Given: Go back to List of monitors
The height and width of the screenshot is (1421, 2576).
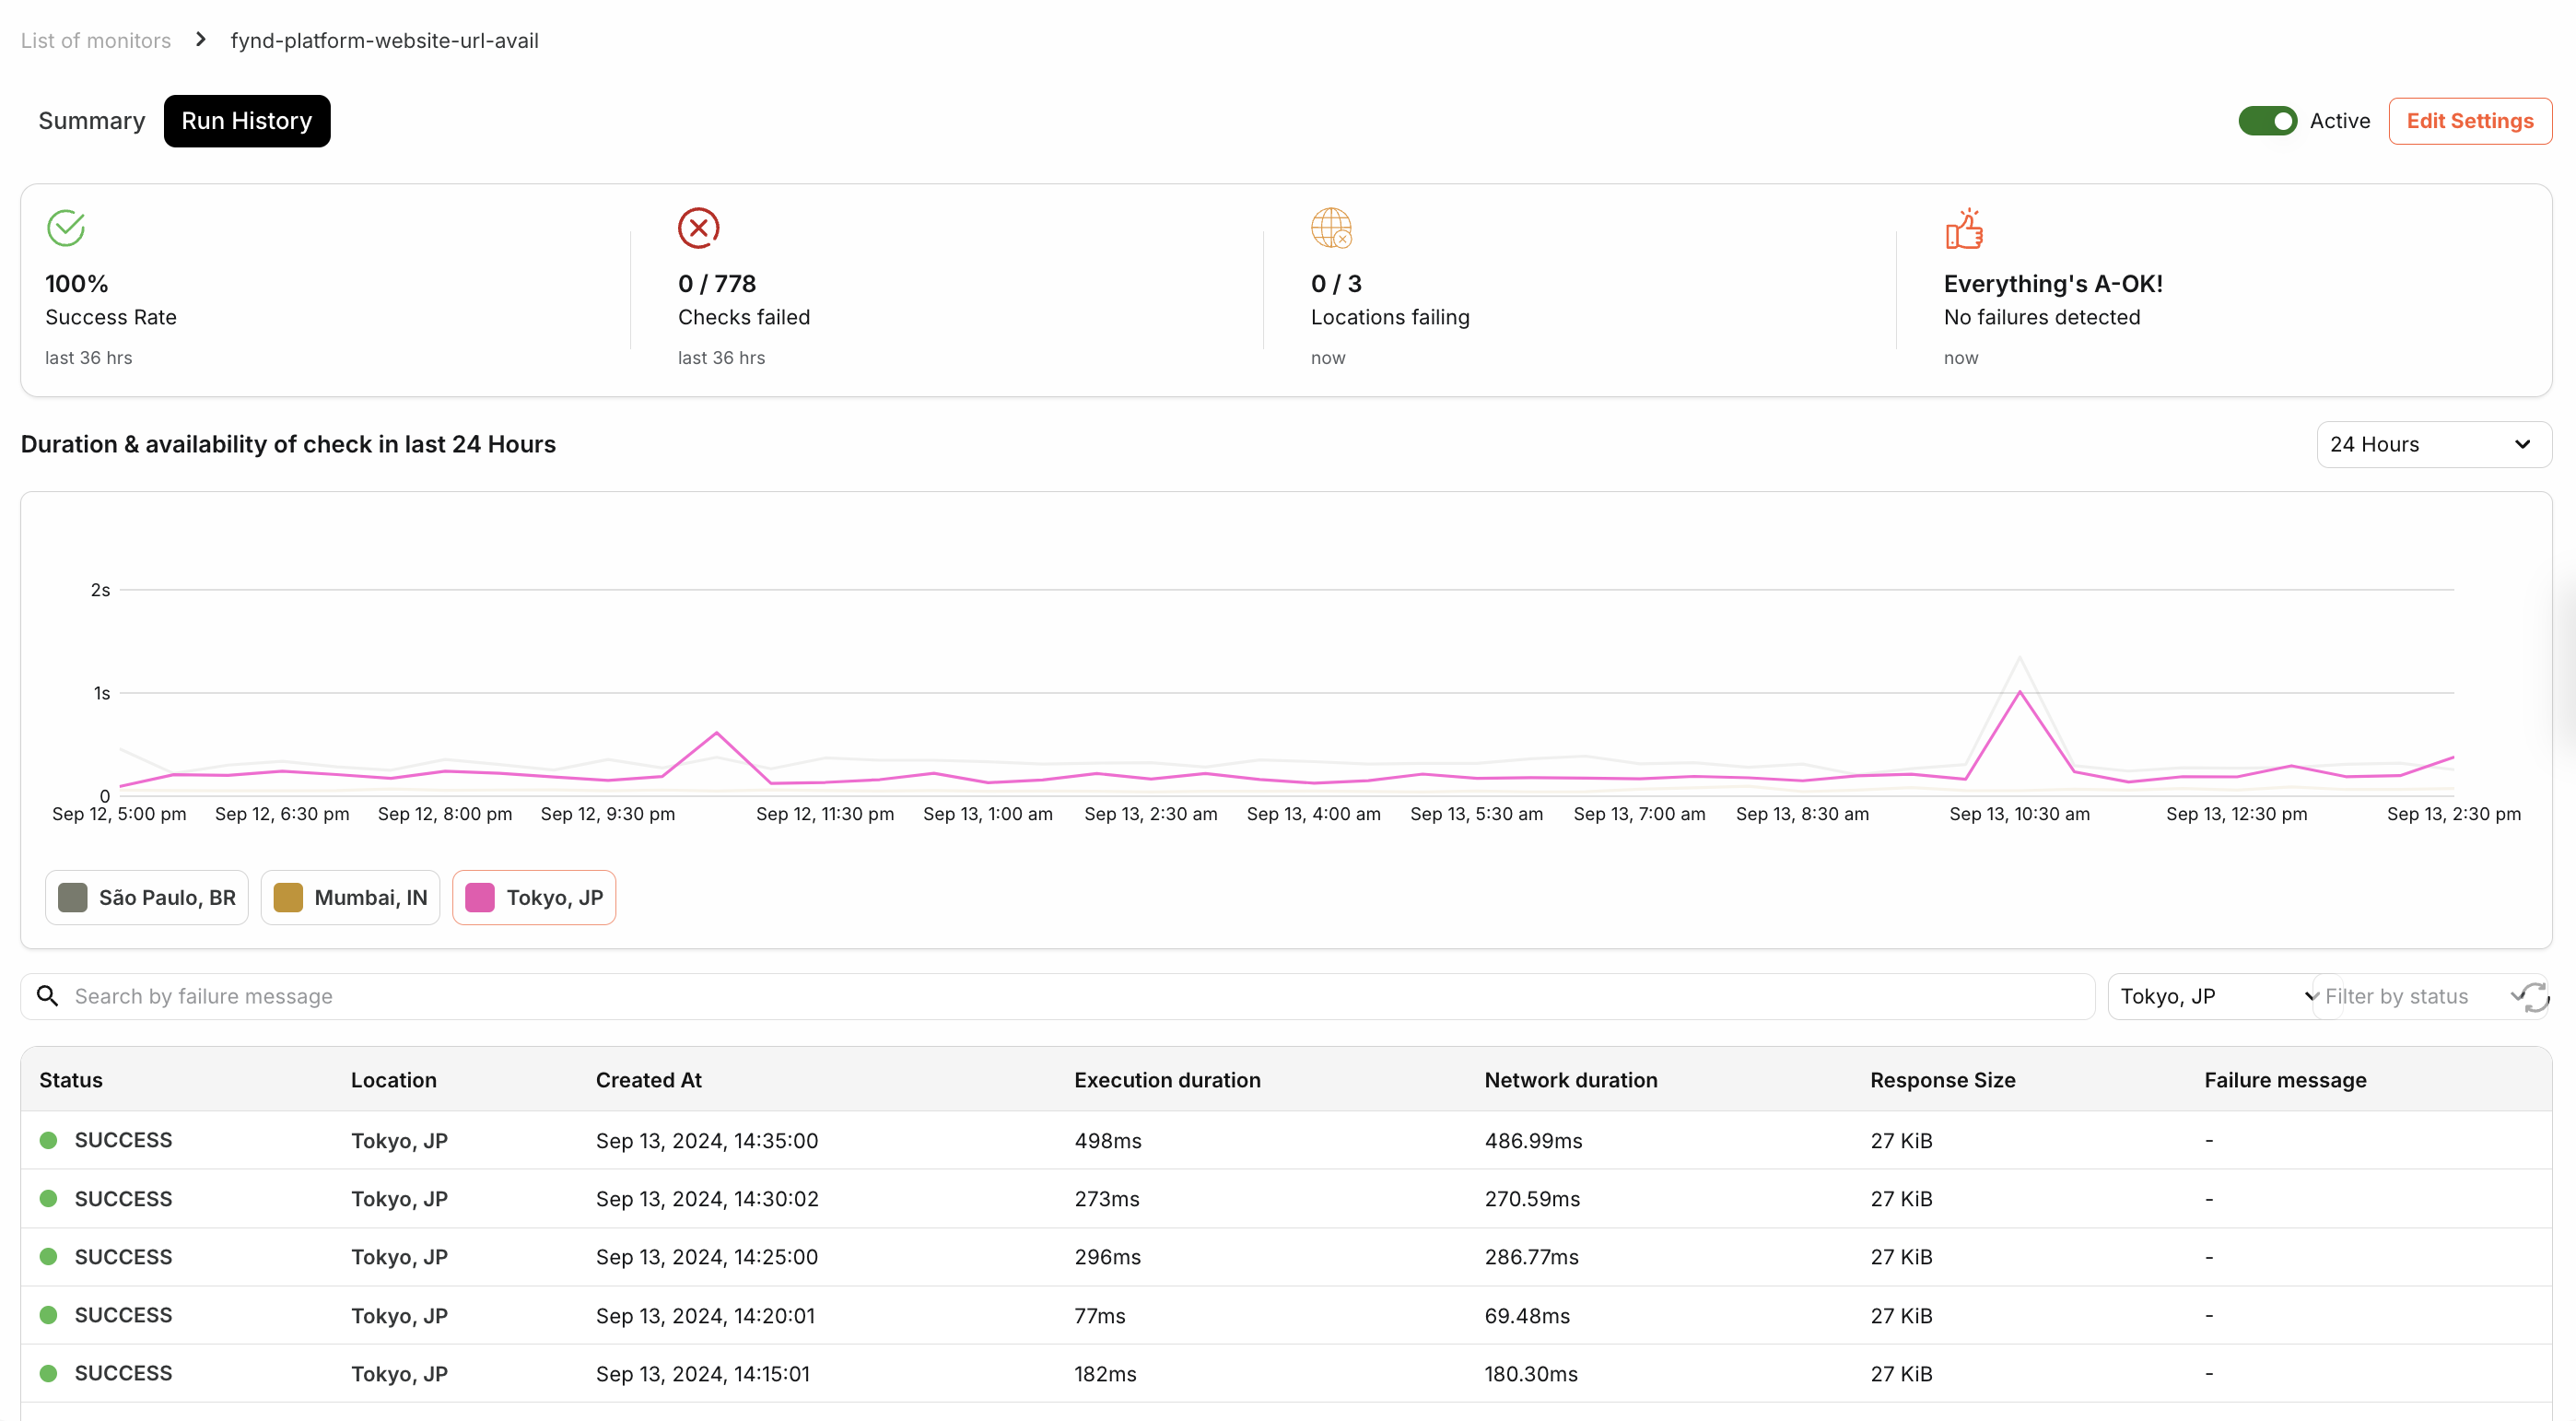Looking at the screenshot, I should pyautogui.click(x=96, y=40).
